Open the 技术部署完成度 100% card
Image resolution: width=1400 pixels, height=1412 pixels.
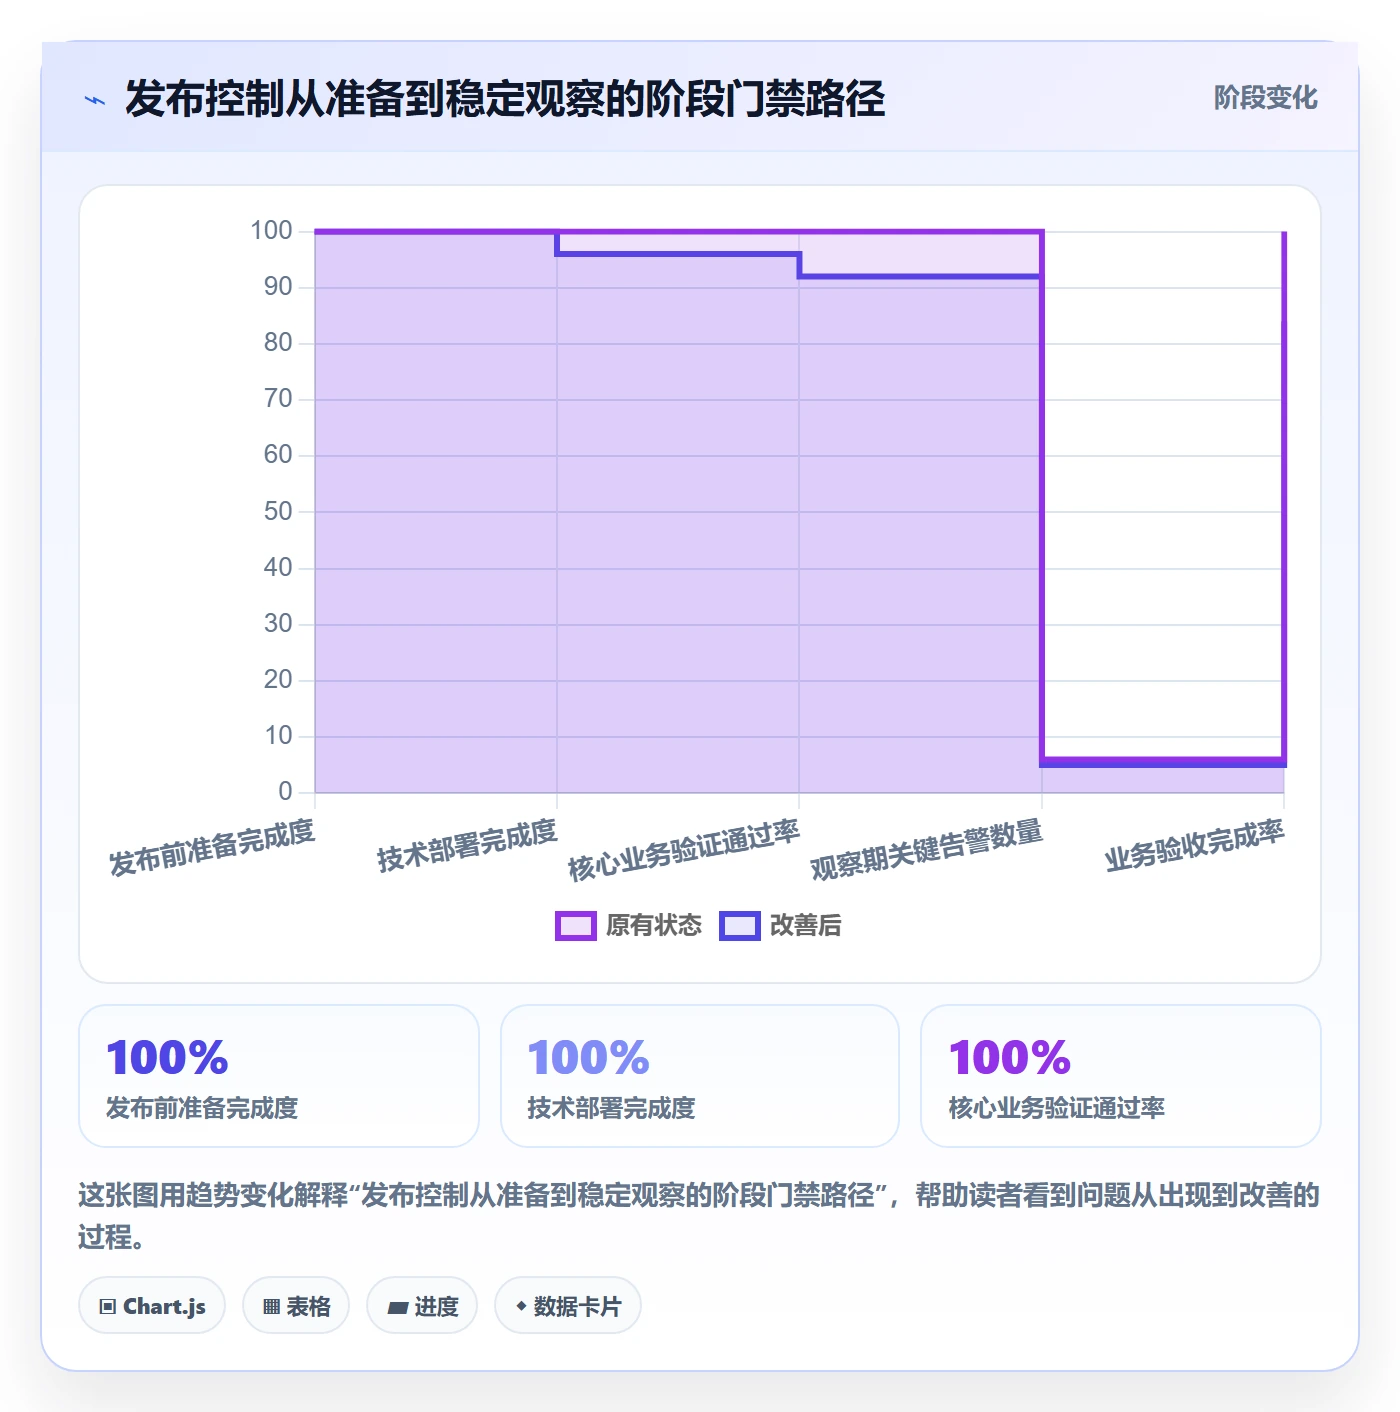pos(700,1076)
